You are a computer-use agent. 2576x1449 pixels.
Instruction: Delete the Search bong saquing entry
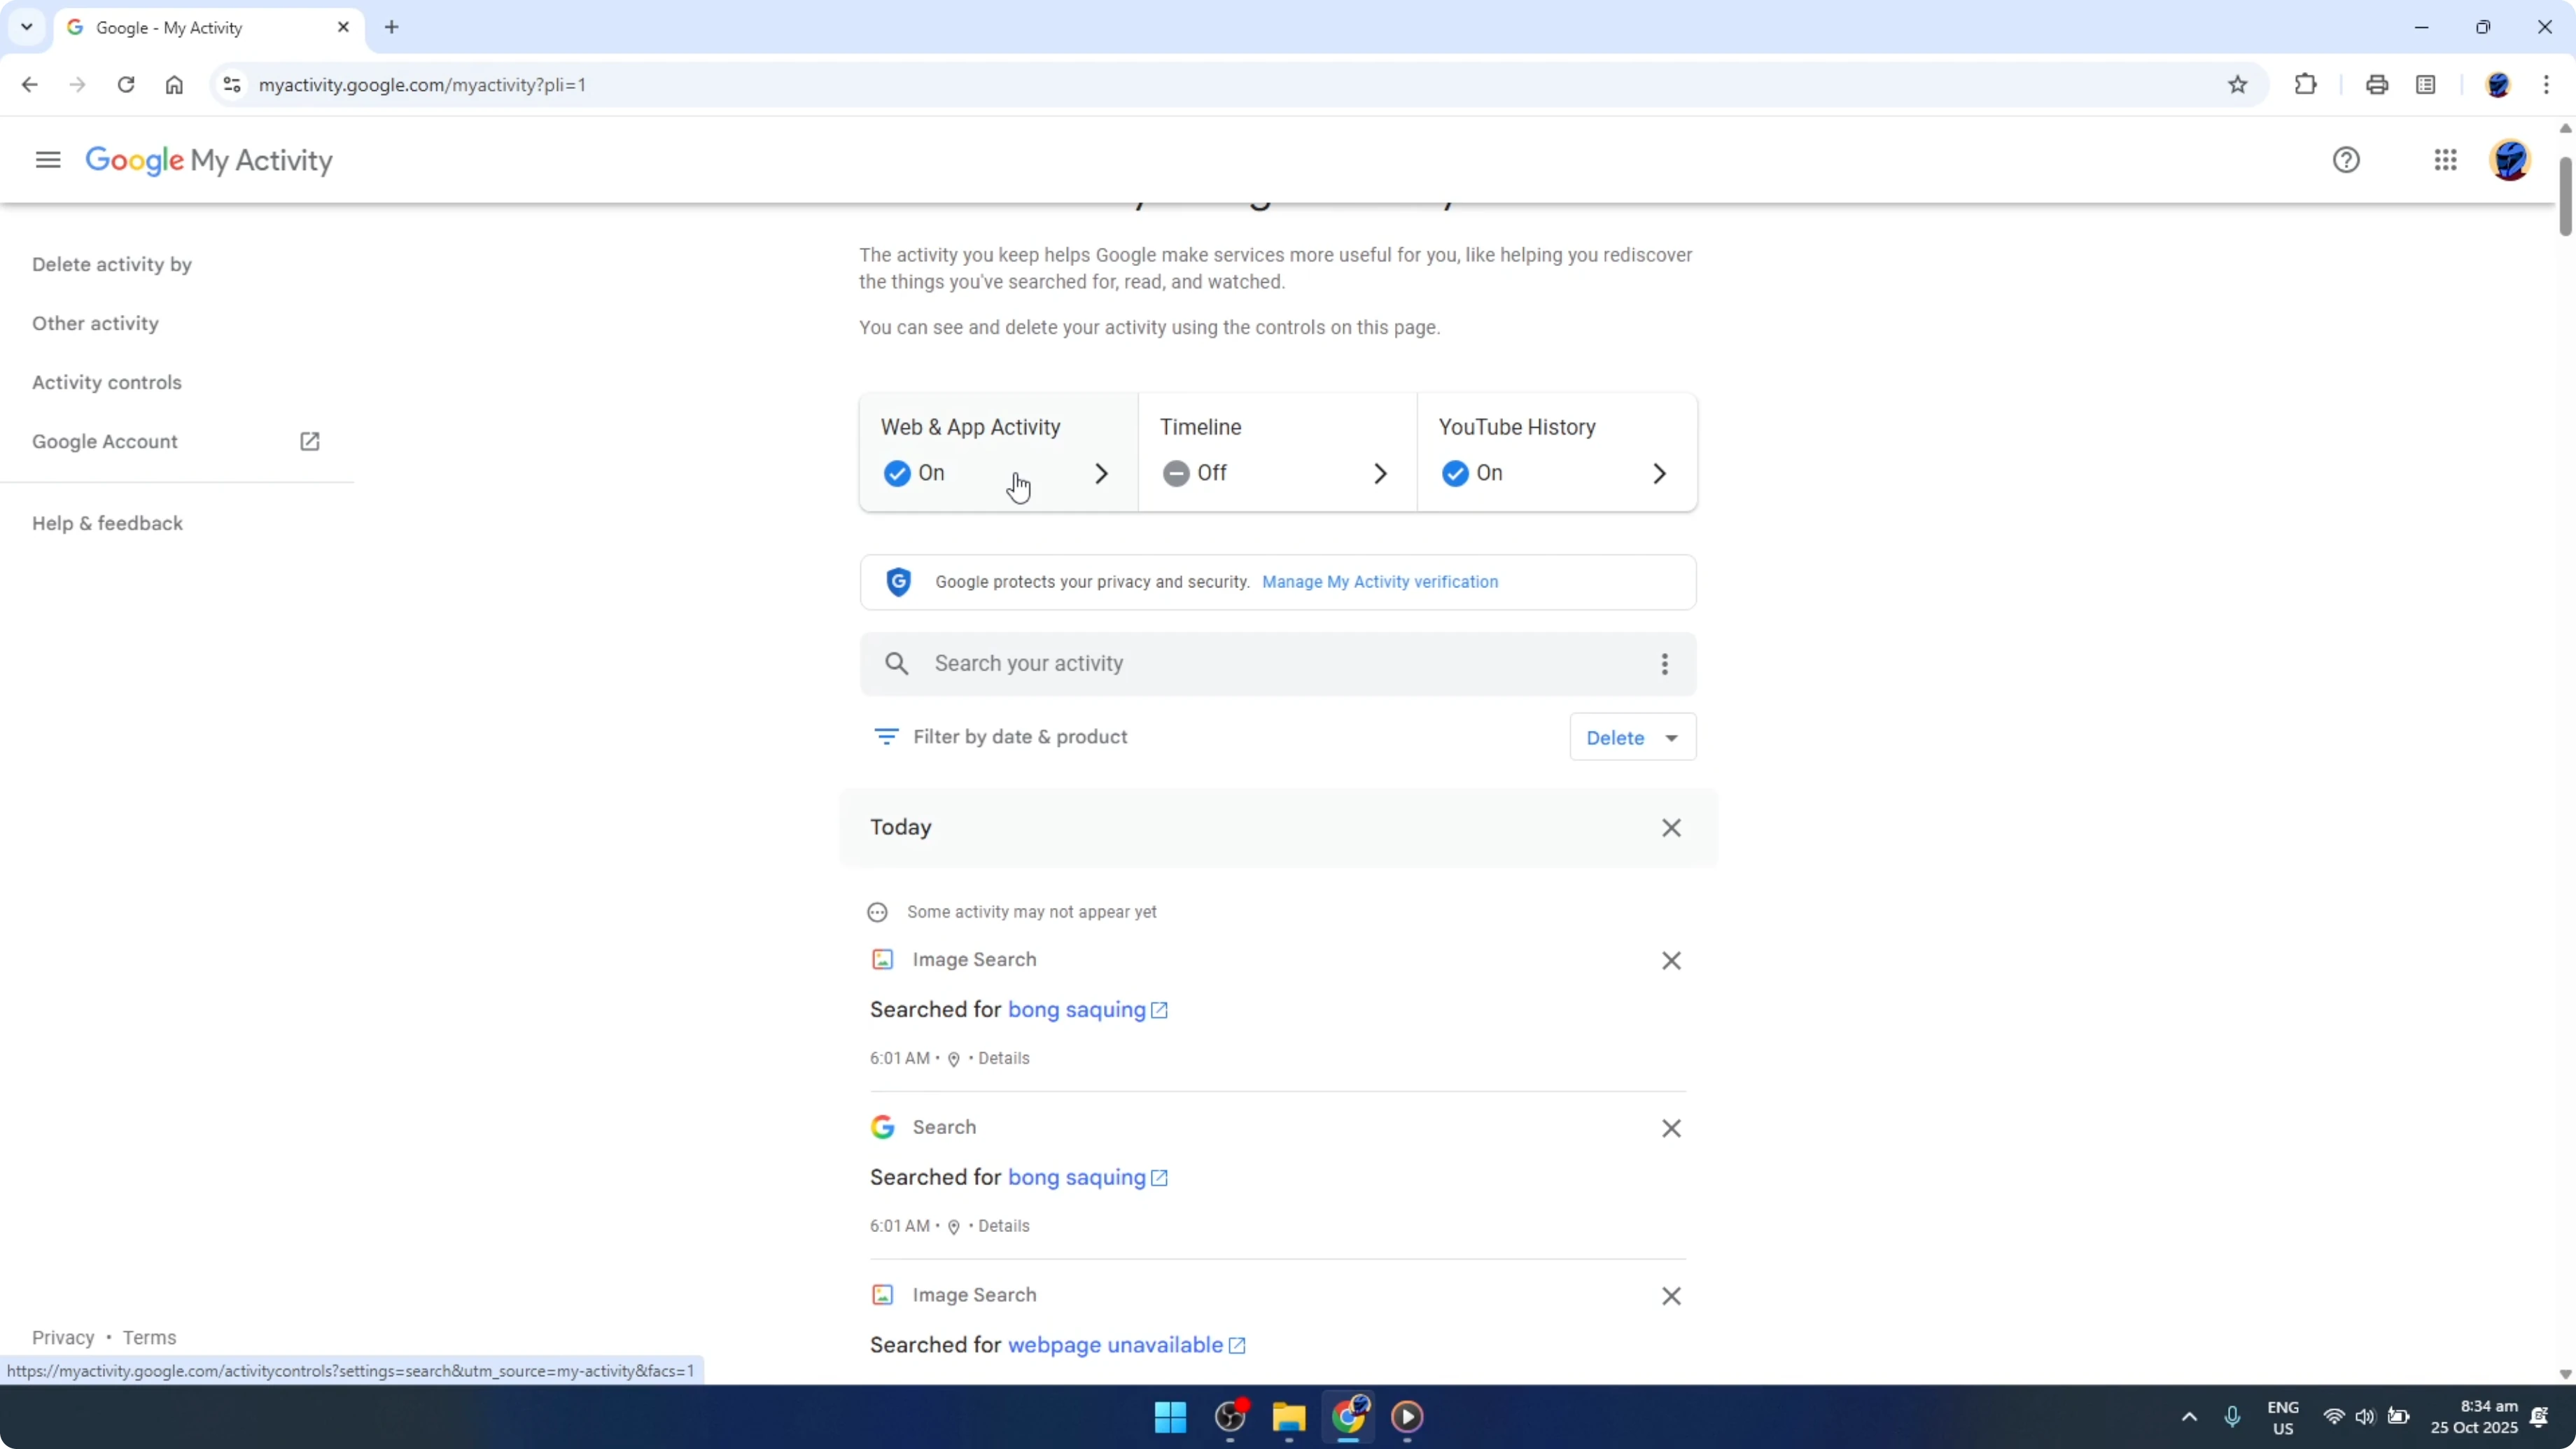(x=1671, y=1129)
